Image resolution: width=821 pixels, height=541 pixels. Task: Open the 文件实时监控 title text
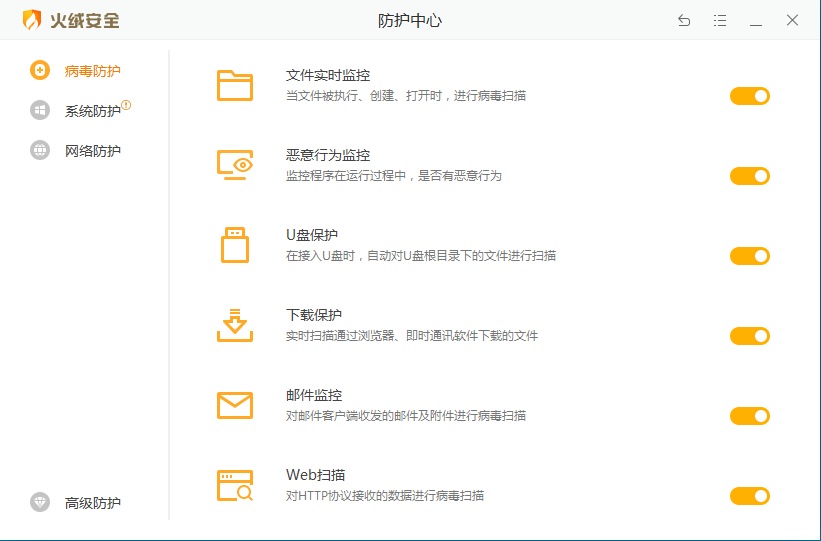(328, 75)
